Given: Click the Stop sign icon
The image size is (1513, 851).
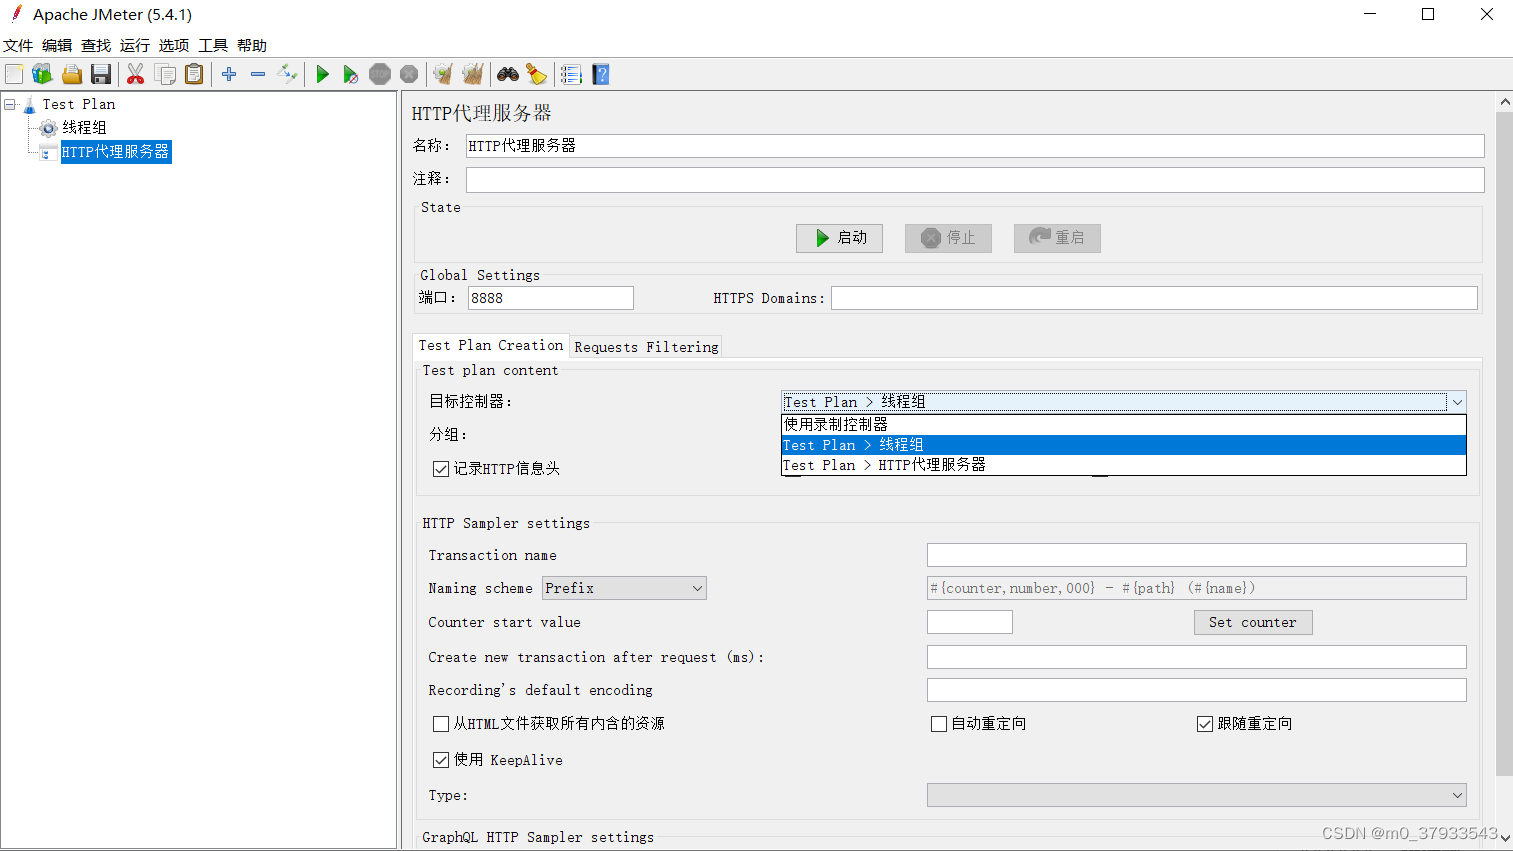Looking at the screenshot, I should pos(380,74).
